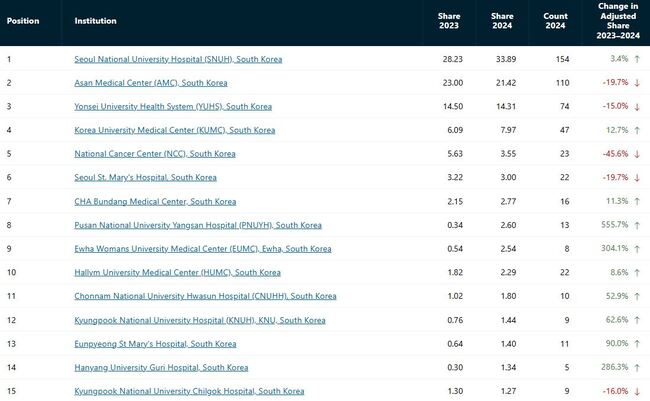Click up arrow beside 8.6% change

click(x=637, y=272)
